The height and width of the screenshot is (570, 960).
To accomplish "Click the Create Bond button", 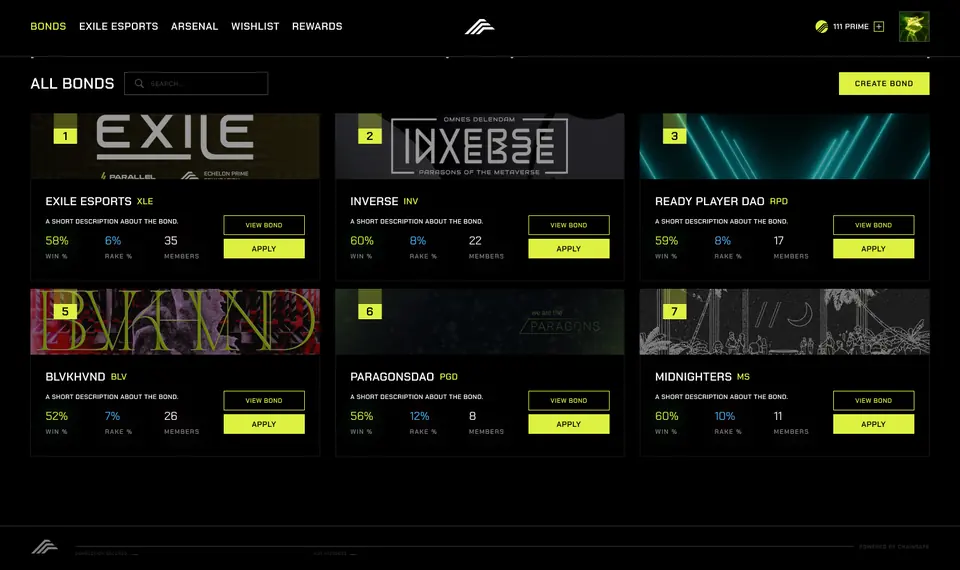I will (x=883, y=83).
